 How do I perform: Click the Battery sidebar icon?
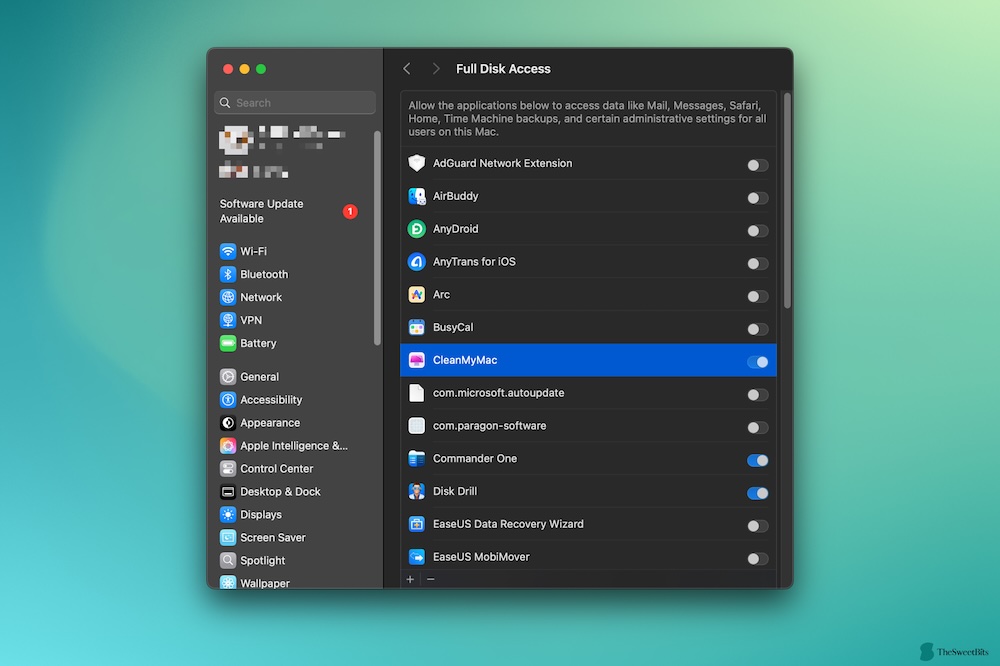(x=228, y=343)
